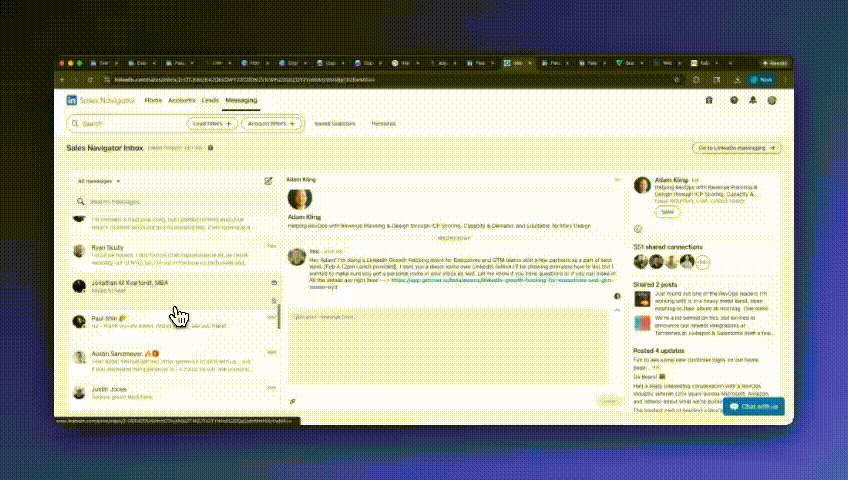Click the blue New button in browser toolbar
The image size is (848, 480).
762,80
